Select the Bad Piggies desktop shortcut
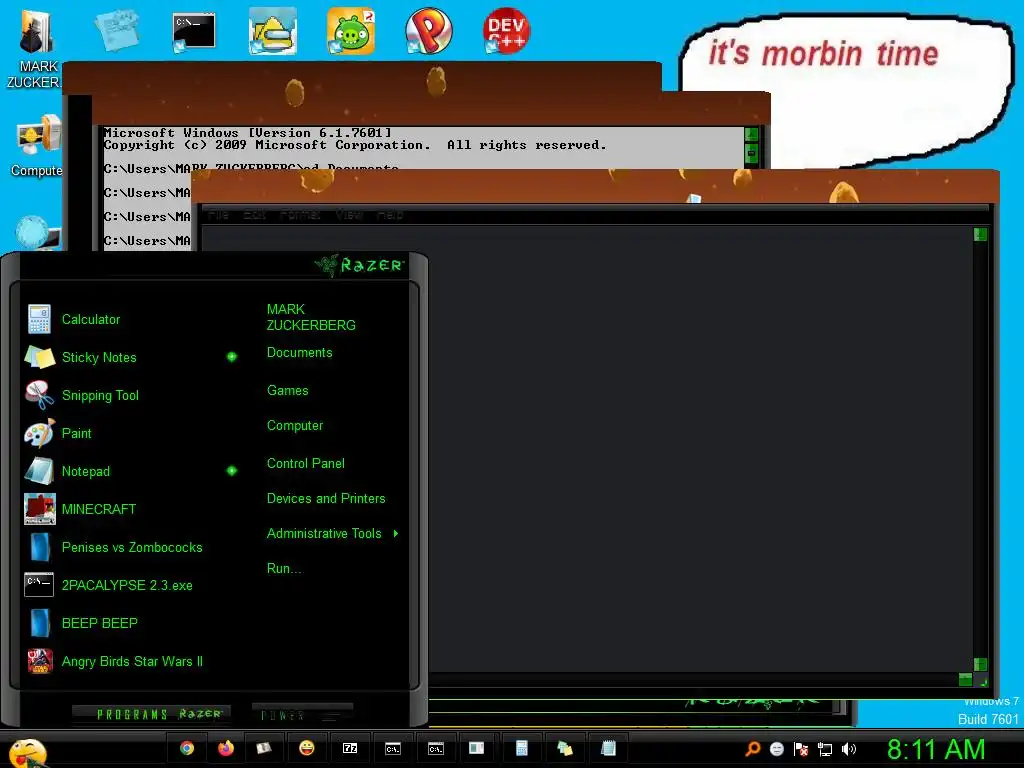This screenshot has height=768, width=1024. pos(351,31)
